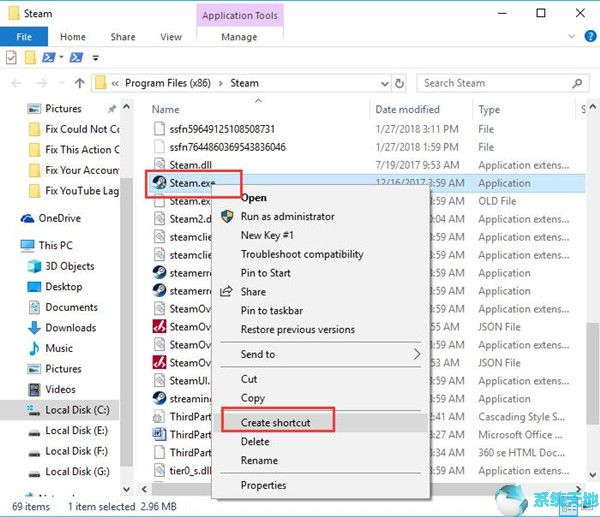The width and height of the screenshot is (600, 517).
Task: Select OneDrive in navigation pane
Action: click(60, 218)
